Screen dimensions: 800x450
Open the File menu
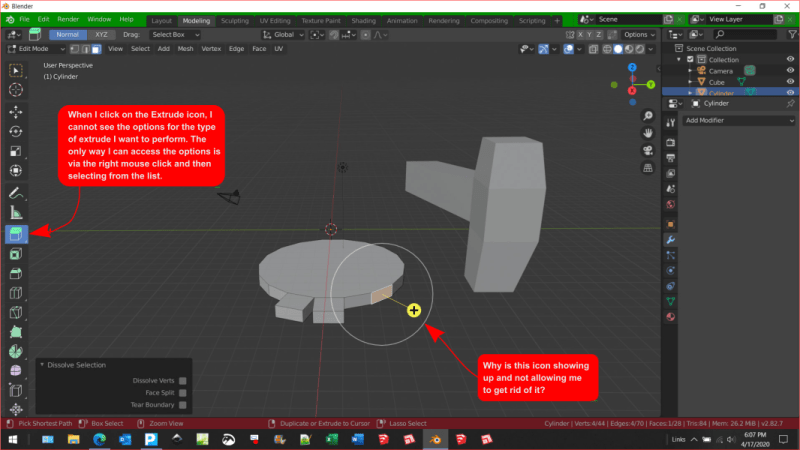coord(24,19)
